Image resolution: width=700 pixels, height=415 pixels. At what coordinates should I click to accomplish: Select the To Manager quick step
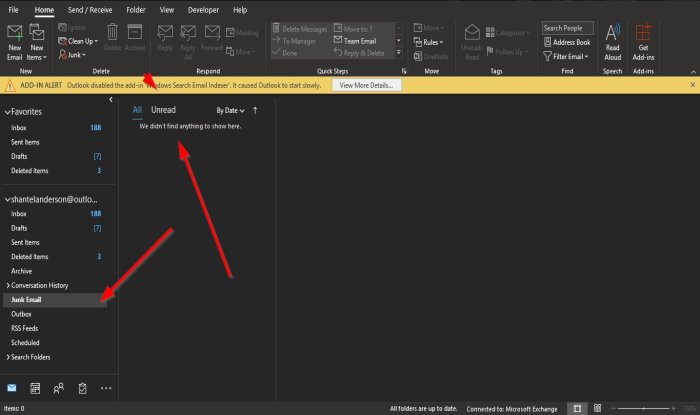[294, 41]
